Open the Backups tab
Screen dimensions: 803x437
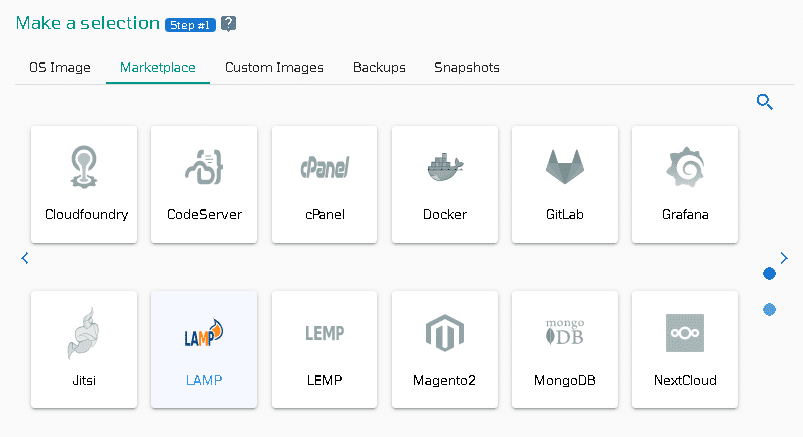tap(379, 68)
